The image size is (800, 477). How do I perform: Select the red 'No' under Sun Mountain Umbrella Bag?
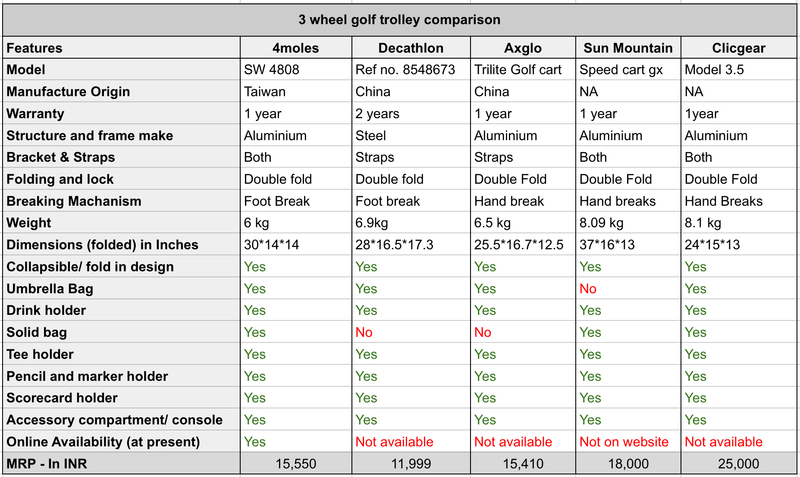[x=590, y=289]
